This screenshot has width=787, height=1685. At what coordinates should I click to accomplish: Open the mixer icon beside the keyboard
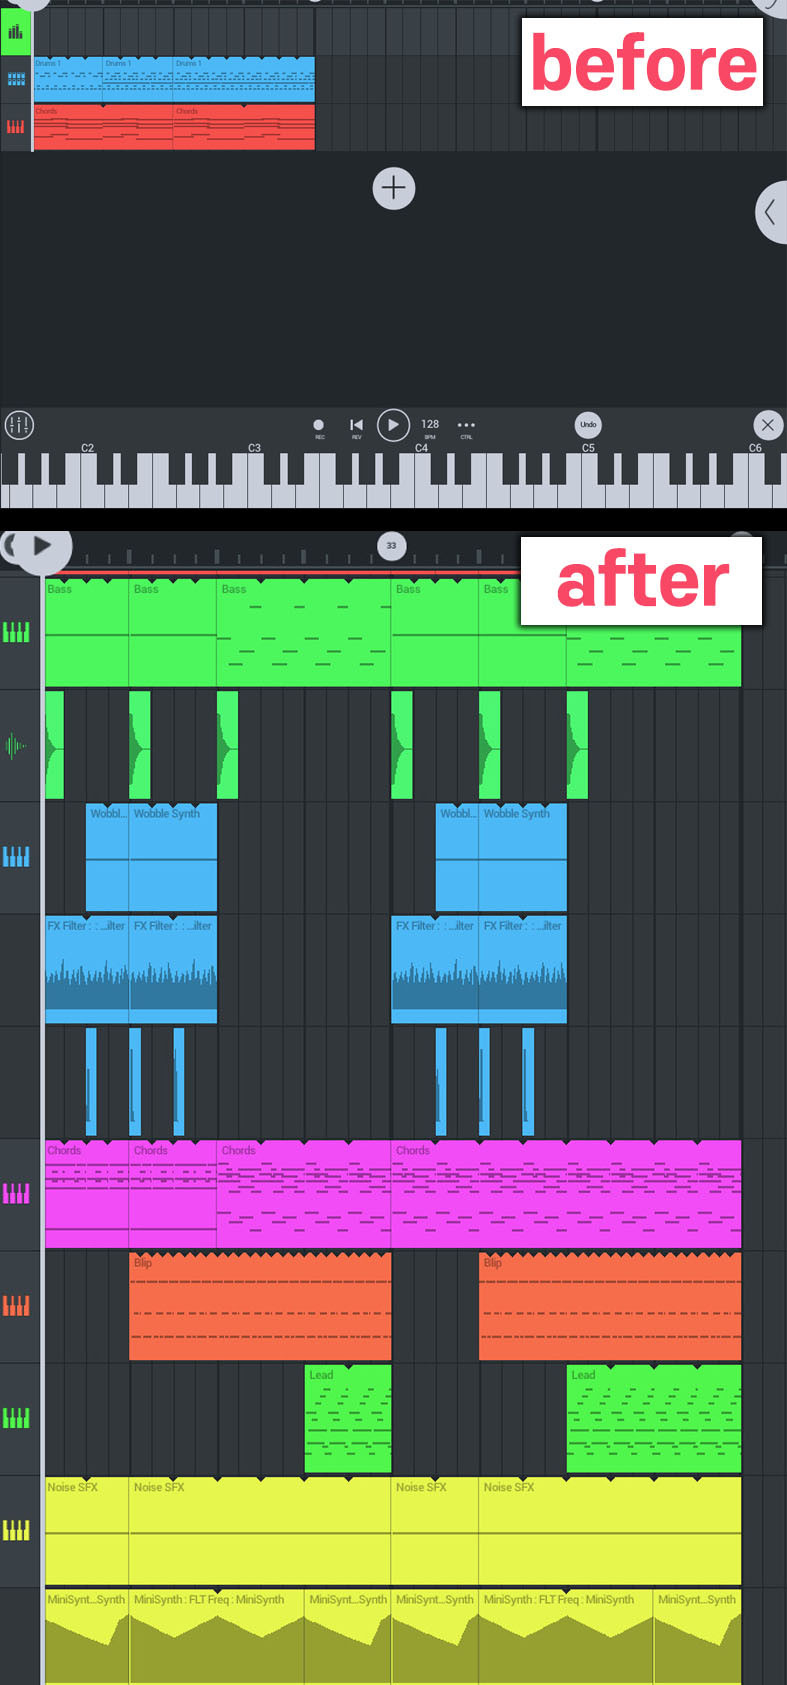click(19, 425)
